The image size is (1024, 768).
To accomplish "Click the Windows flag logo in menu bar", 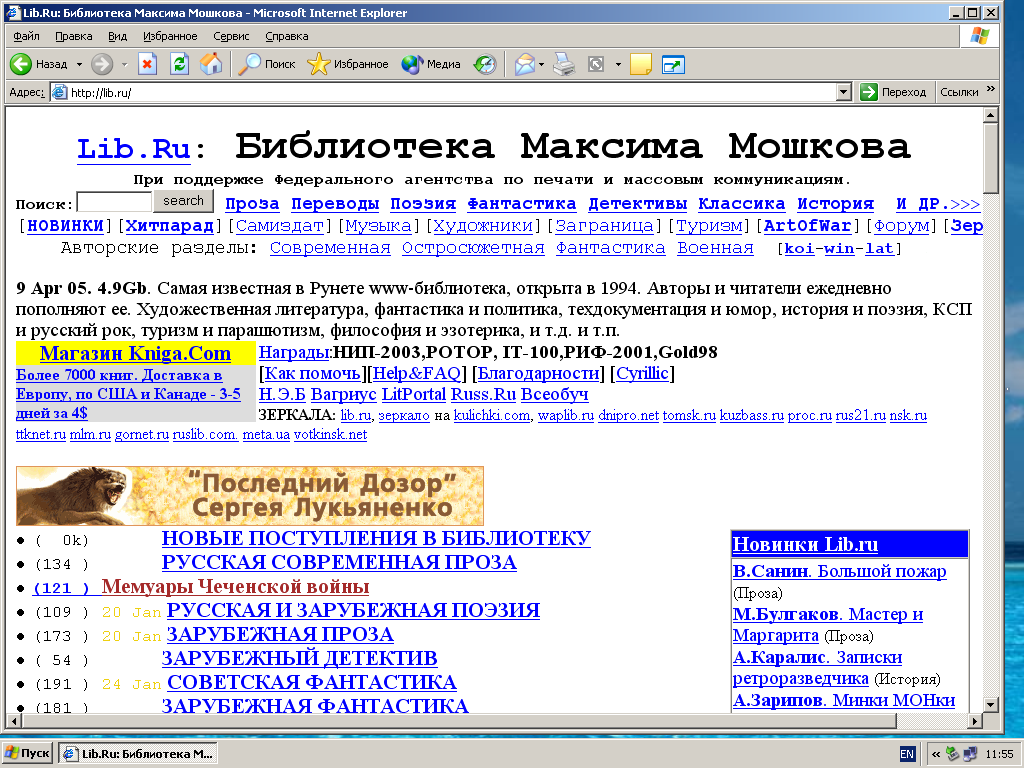I will tap(980, 36).
